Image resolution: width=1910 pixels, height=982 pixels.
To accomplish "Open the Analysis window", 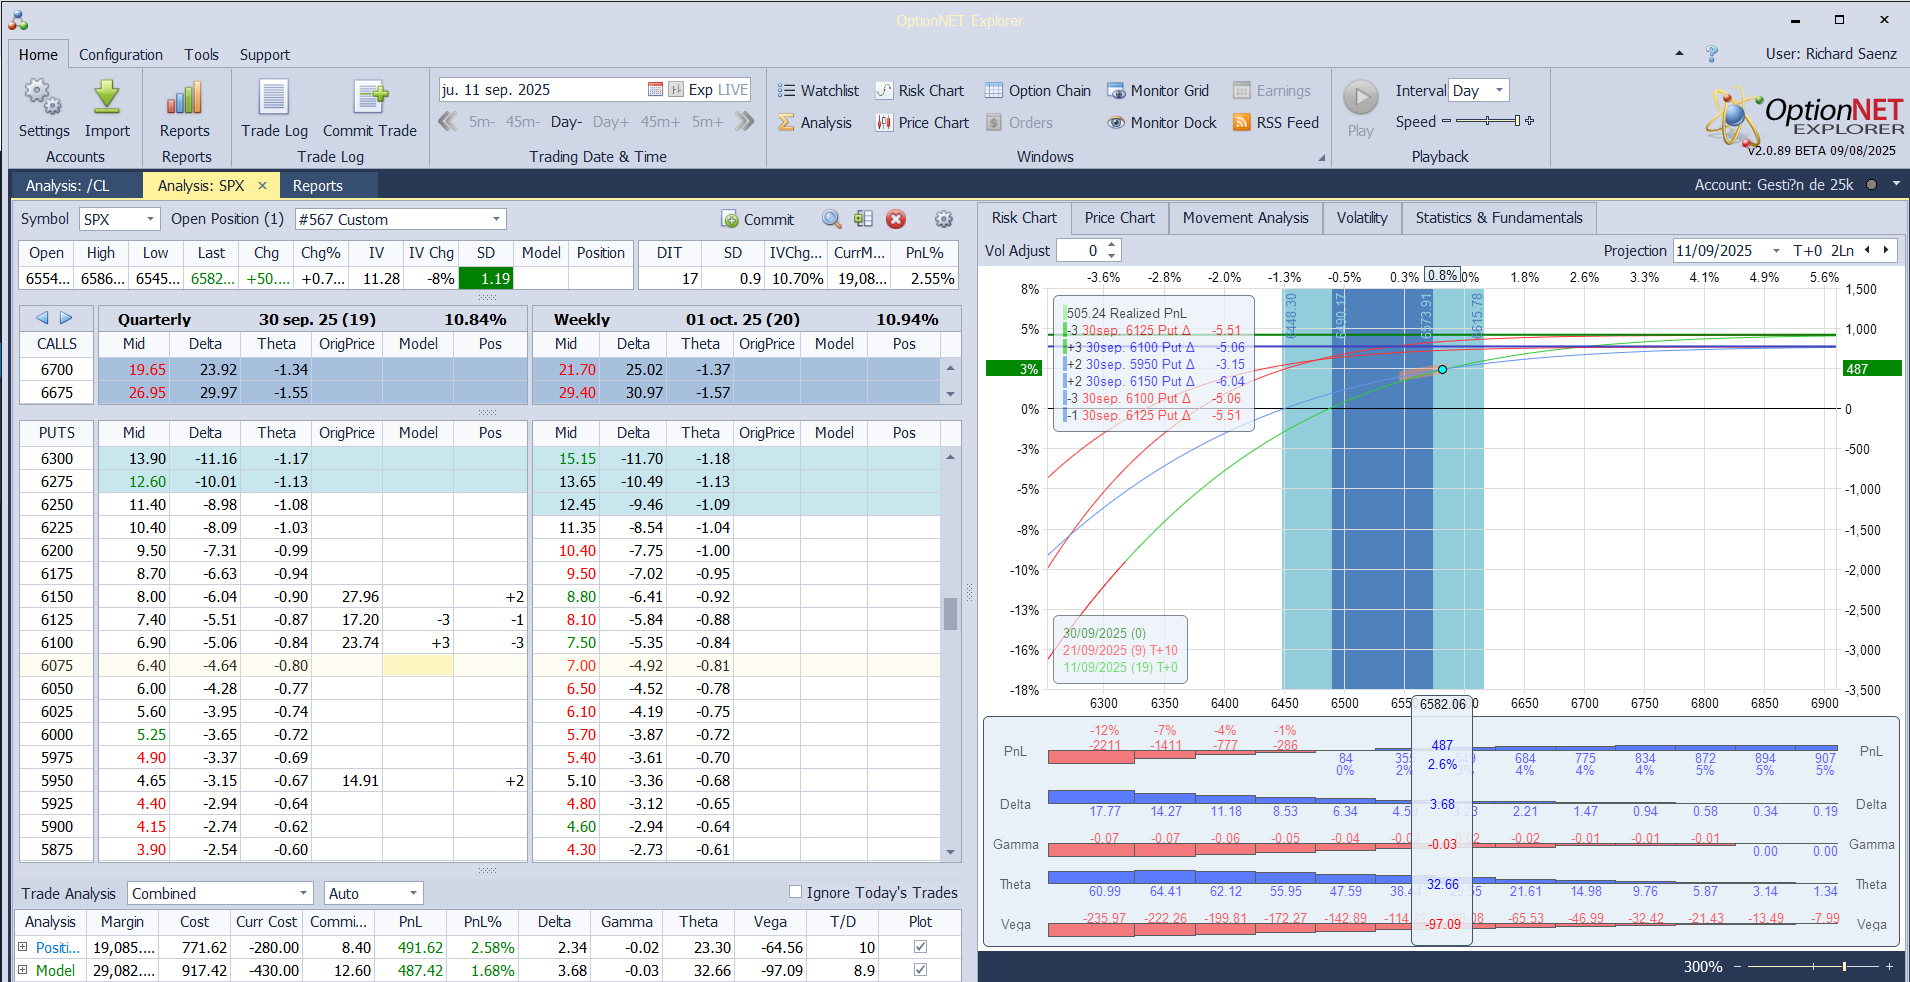I will pos(815,123).
